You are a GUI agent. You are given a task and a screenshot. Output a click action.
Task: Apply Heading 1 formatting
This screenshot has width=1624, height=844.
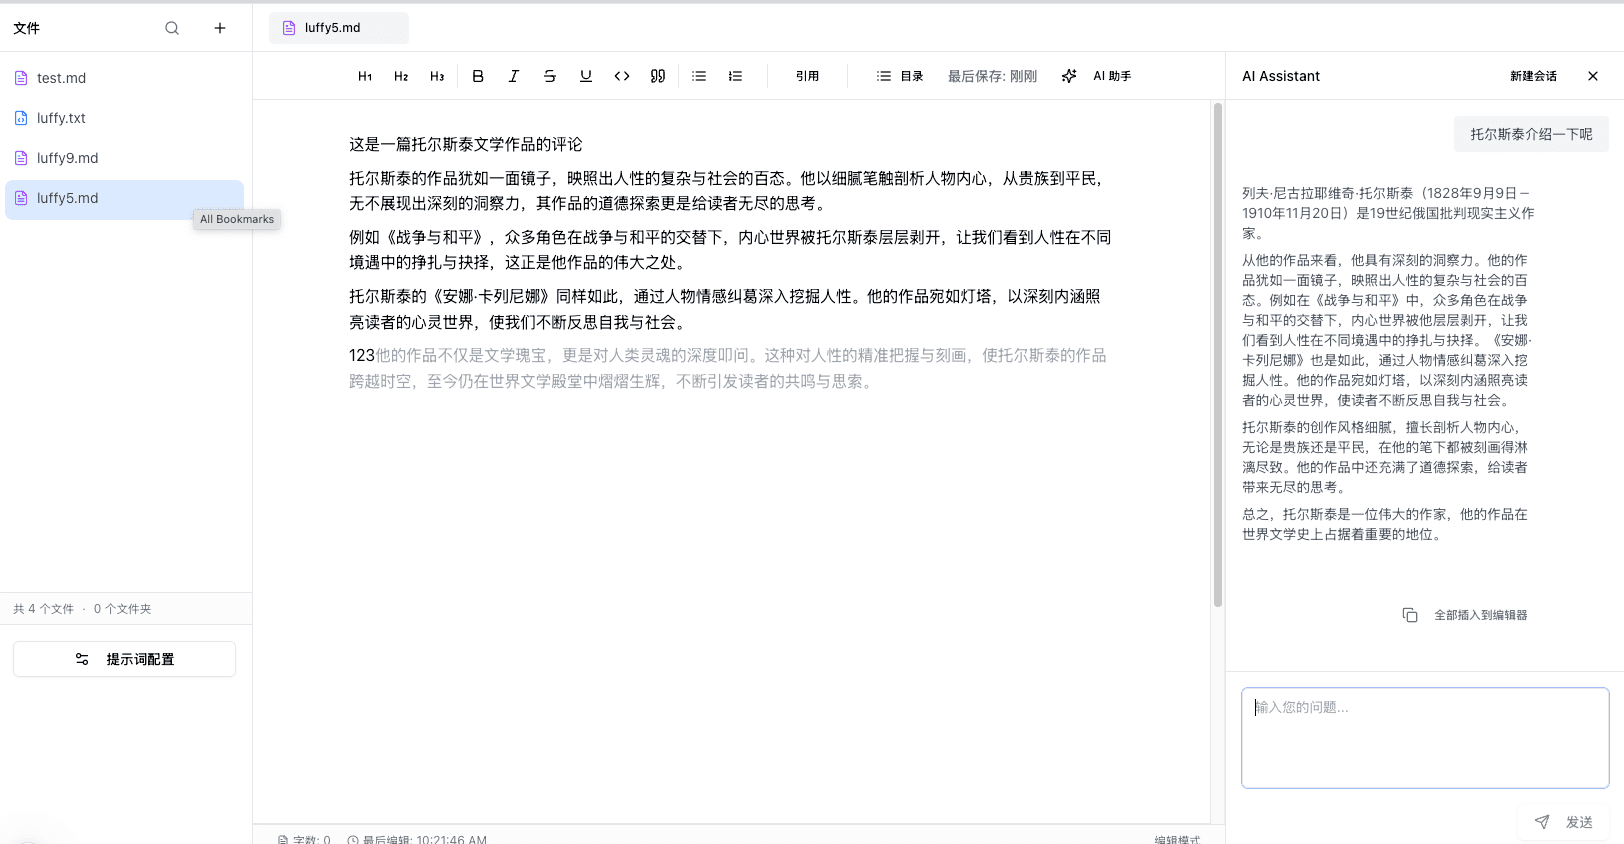pos(365,76)
